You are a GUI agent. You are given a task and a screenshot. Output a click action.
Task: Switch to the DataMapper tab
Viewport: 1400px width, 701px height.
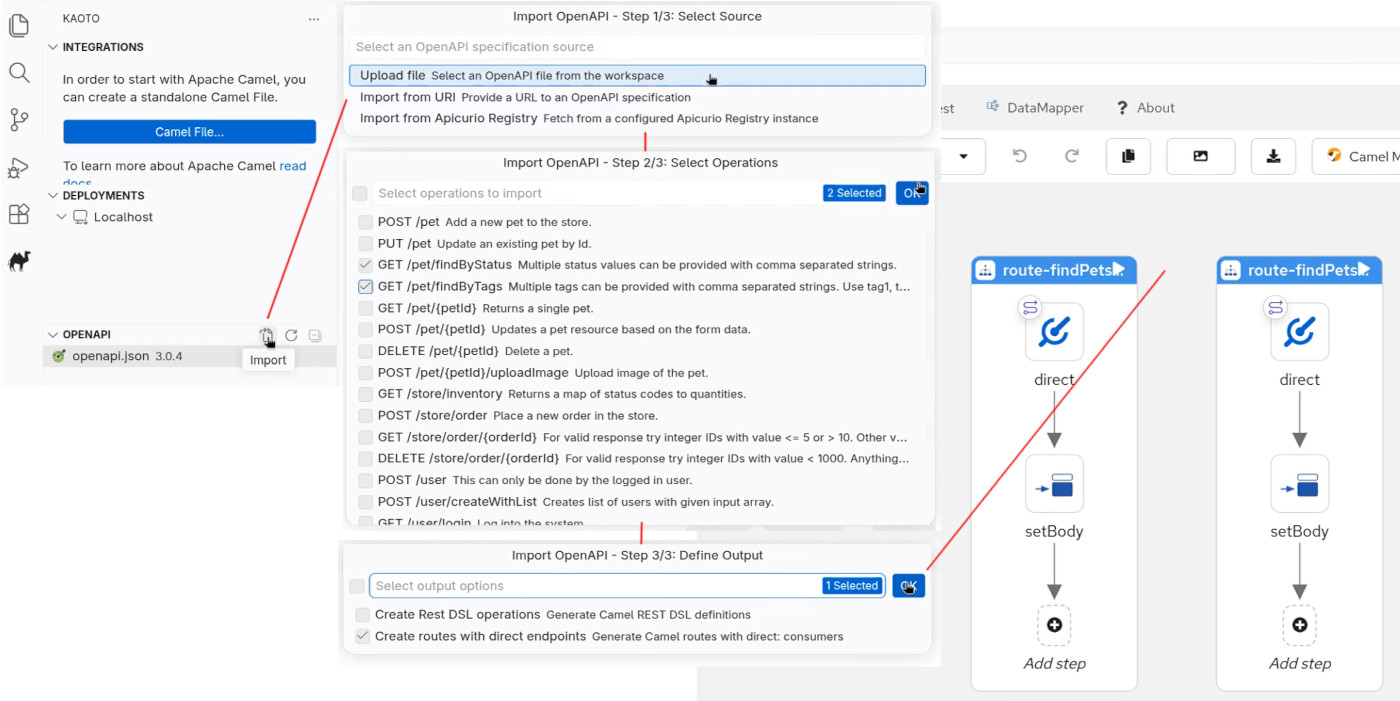click(1035, 108)
